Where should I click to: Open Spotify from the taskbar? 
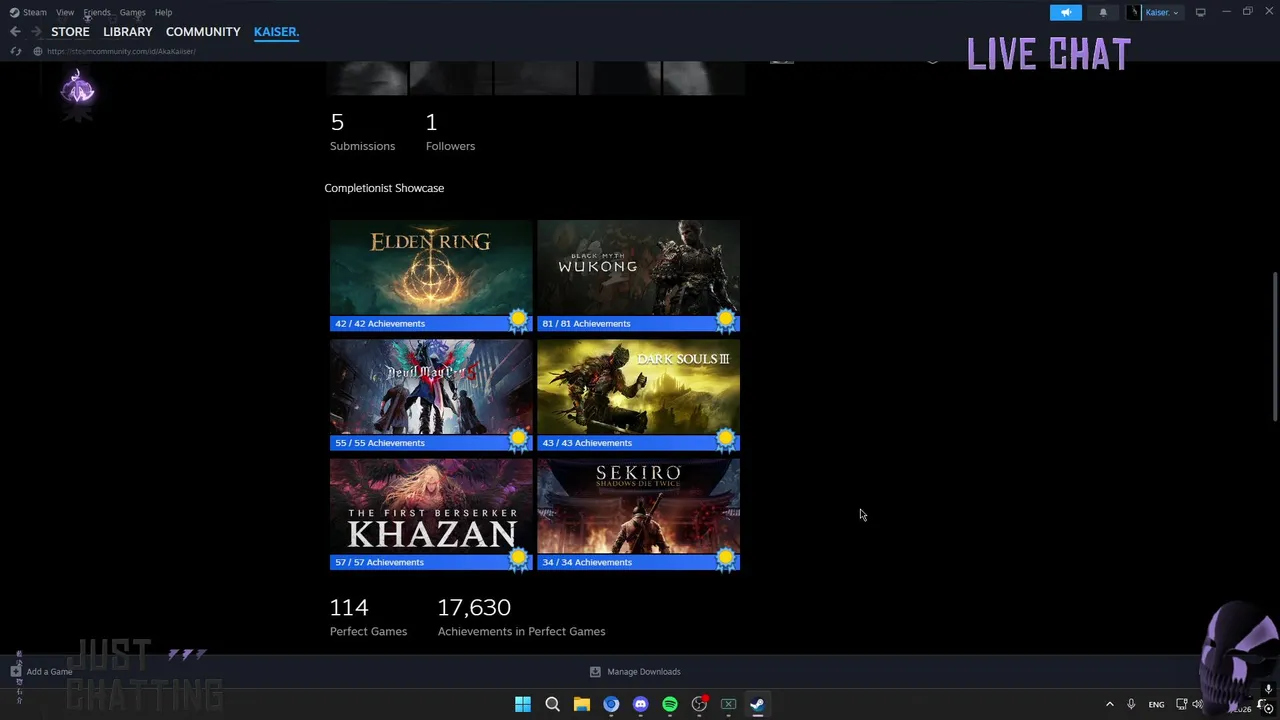670,704
